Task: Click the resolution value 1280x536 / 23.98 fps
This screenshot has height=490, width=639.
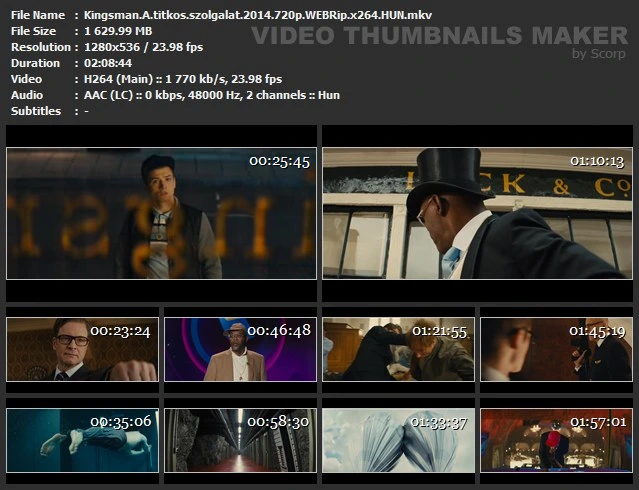Action: pos(143,47)
